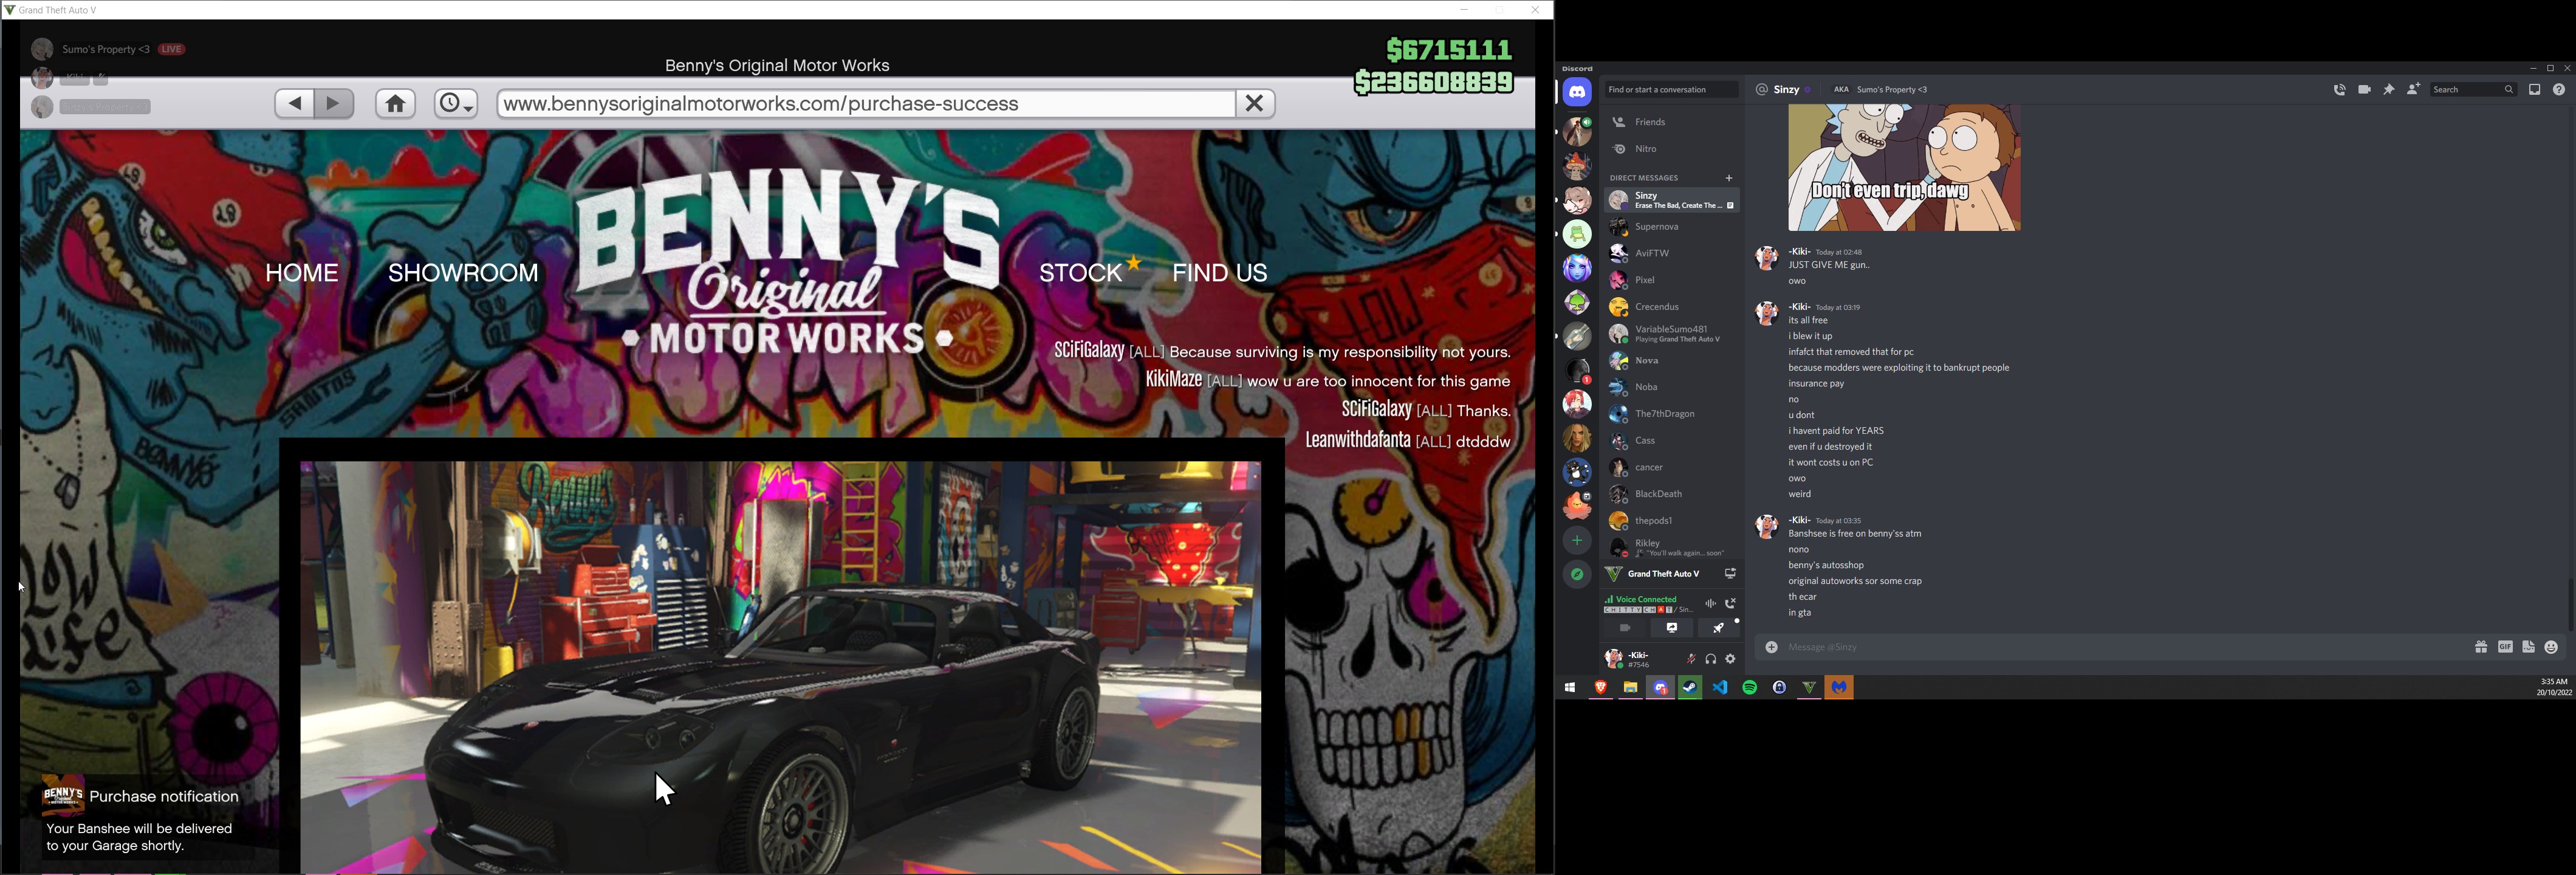2576x875 pixels.
Task: Open Discord home via the Discord logo button
Action: click(x=1577, y=92)
